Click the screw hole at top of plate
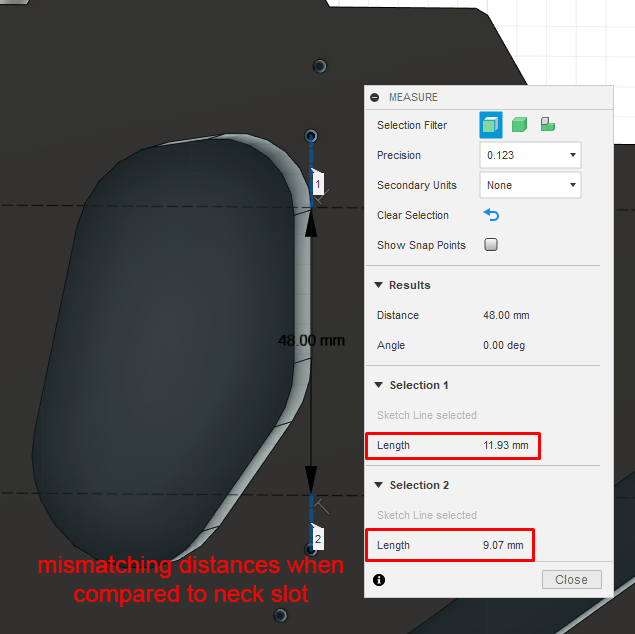635x634 pixels. pyautogui.click(x=320, y=66)
